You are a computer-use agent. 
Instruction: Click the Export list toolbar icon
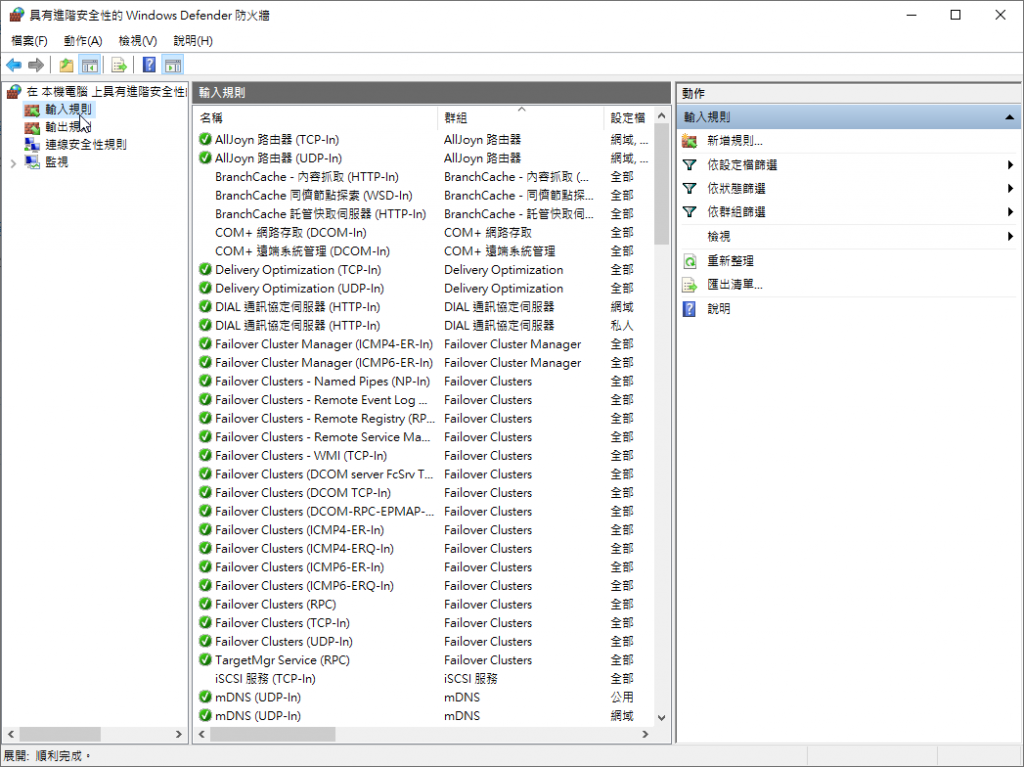click(x=119, y=65)
